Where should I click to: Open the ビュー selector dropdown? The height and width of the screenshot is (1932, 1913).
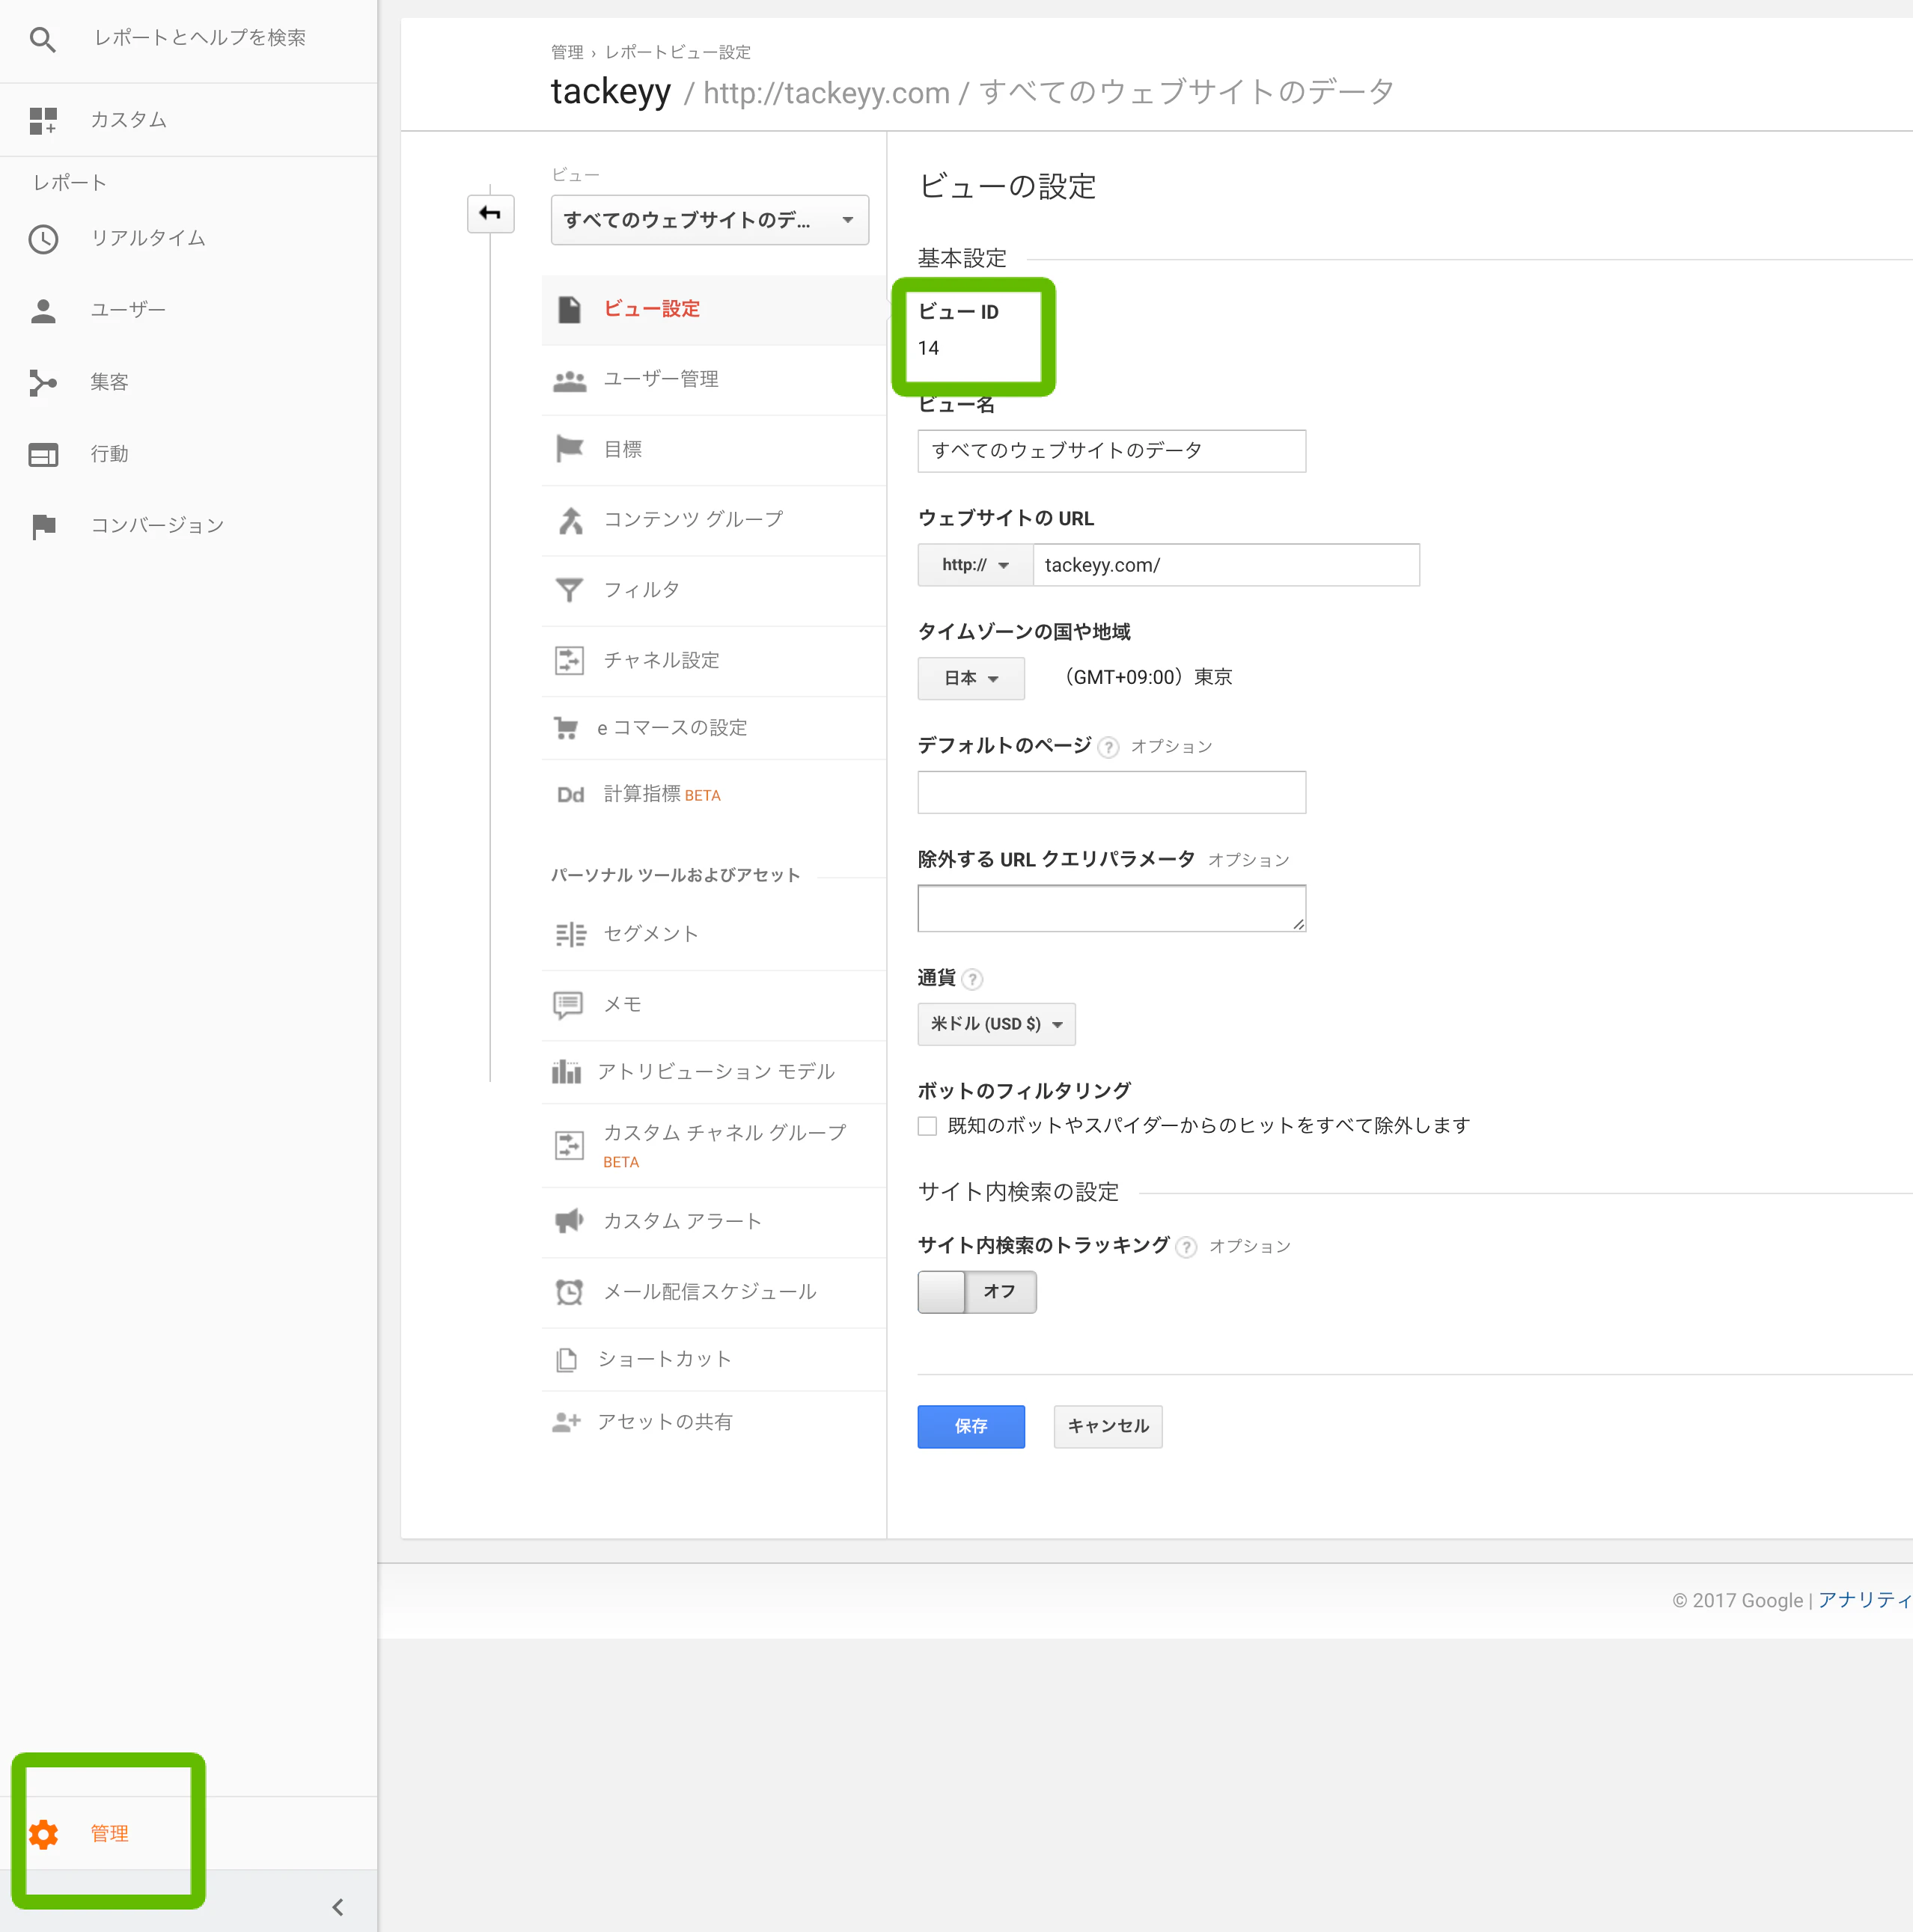pos(710,220)
